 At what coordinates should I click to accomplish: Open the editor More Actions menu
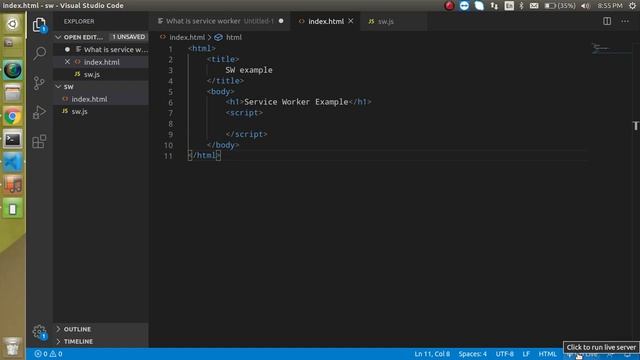point(625,21)
